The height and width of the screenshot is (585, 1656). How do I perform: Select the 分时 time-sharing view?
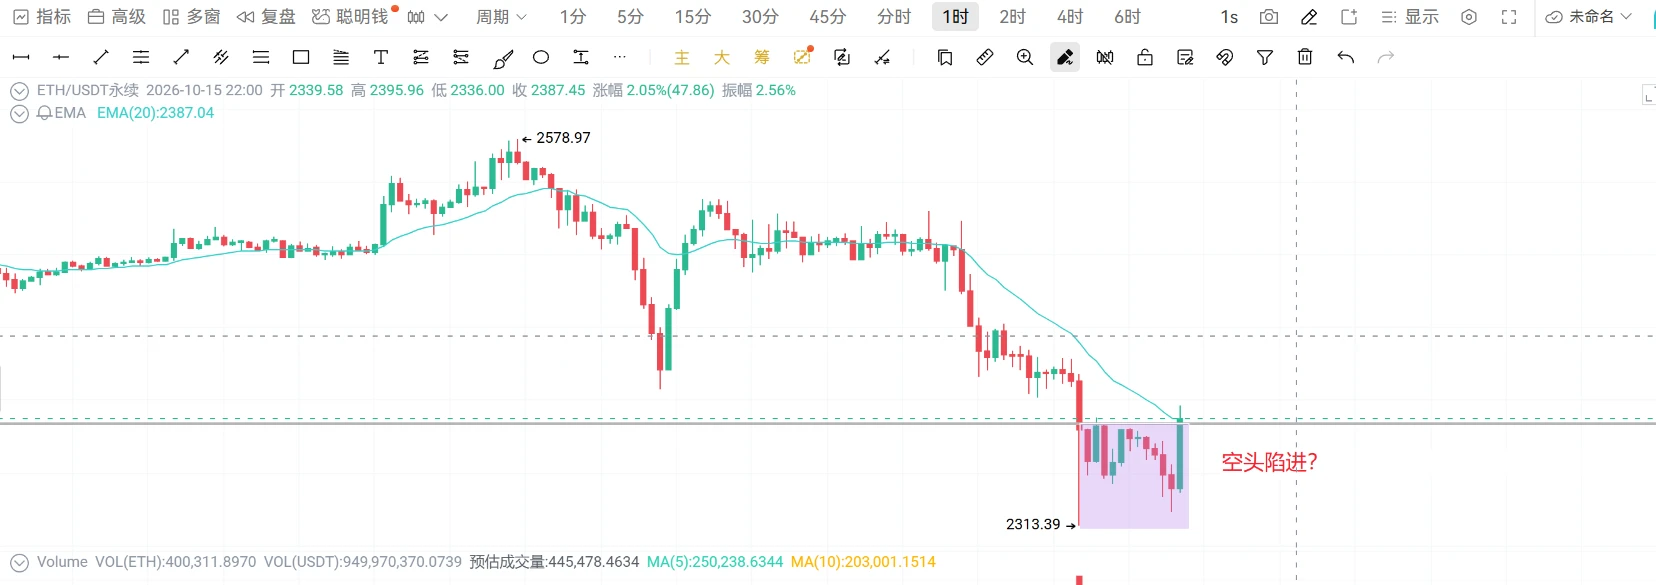tap(894, 17)
